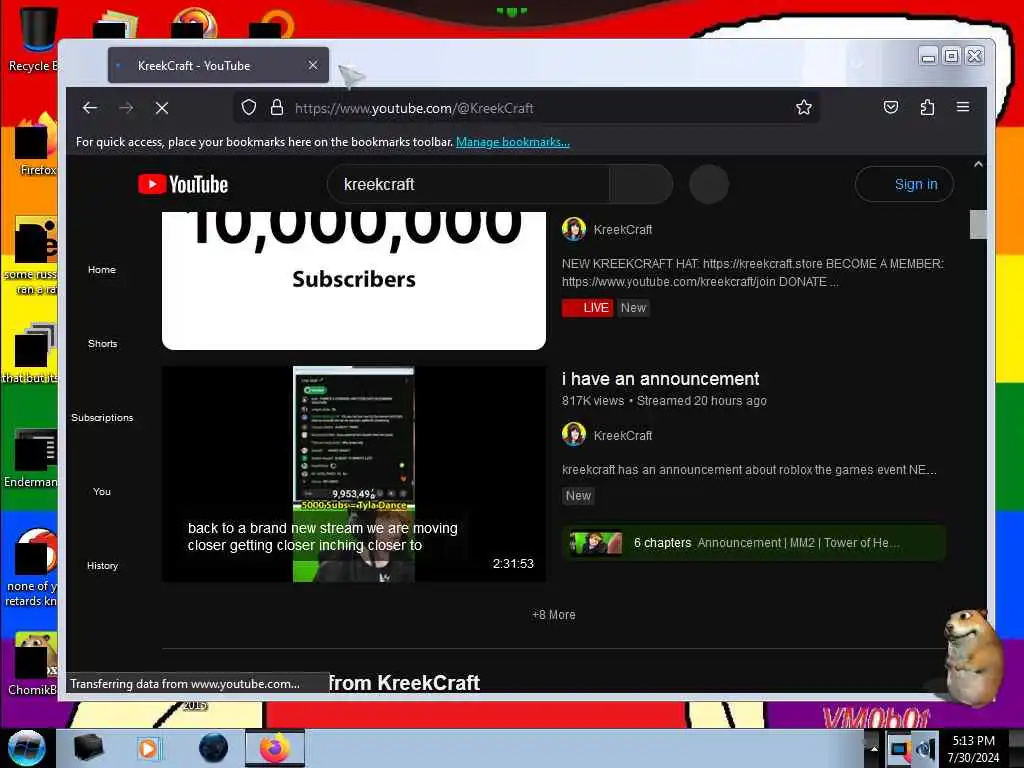Click KreekCraft avatar under announcement video
Viewport: 1024px width, 768px height.
574,434
